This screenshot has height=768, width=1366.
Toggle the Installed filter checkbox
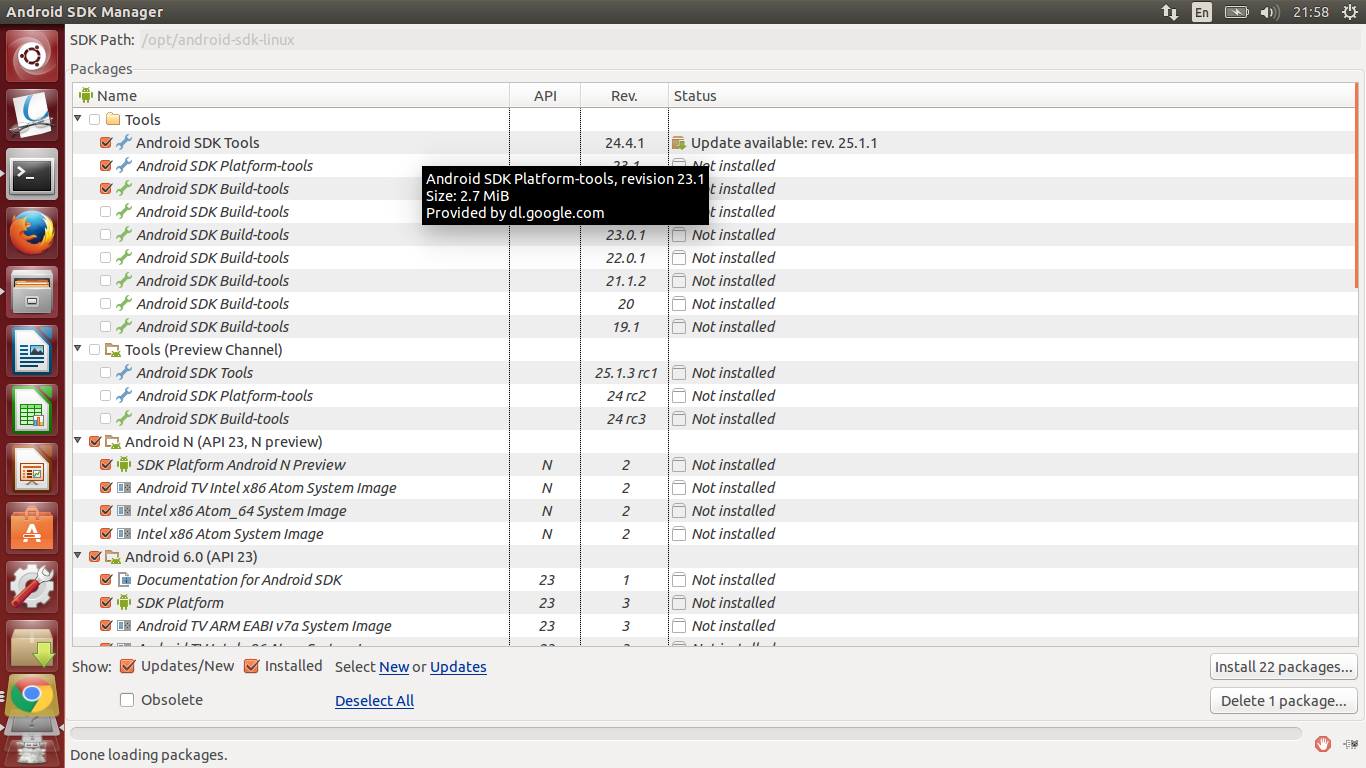pos(251,666)
